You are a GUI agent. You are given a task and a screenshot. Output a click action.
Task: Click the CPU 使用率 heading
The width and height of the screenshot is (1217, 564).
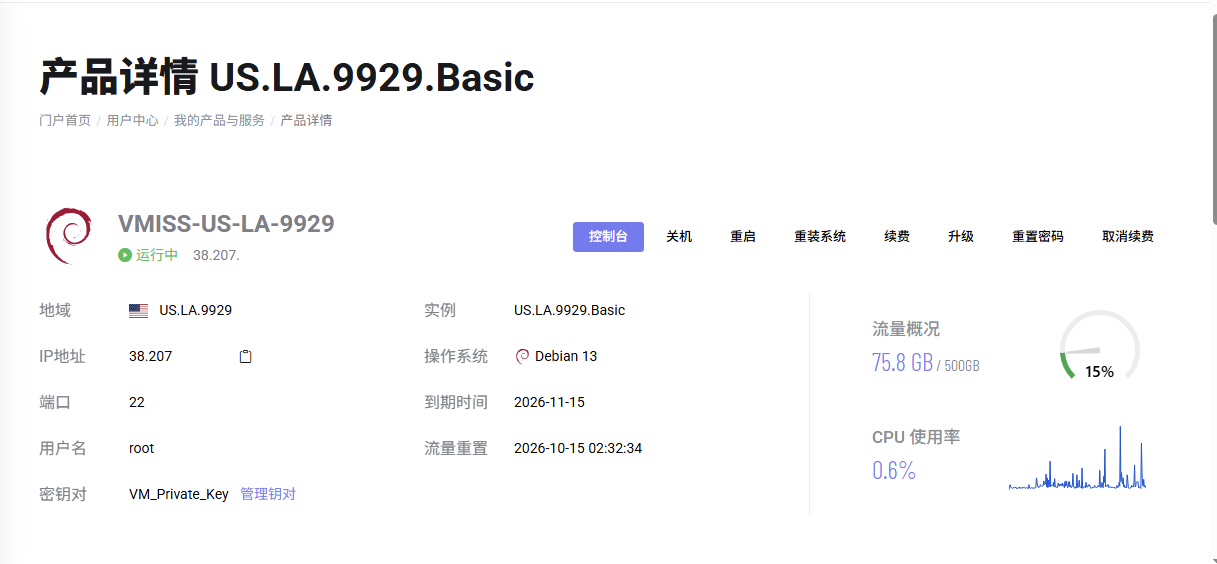[x=916, y=437]
